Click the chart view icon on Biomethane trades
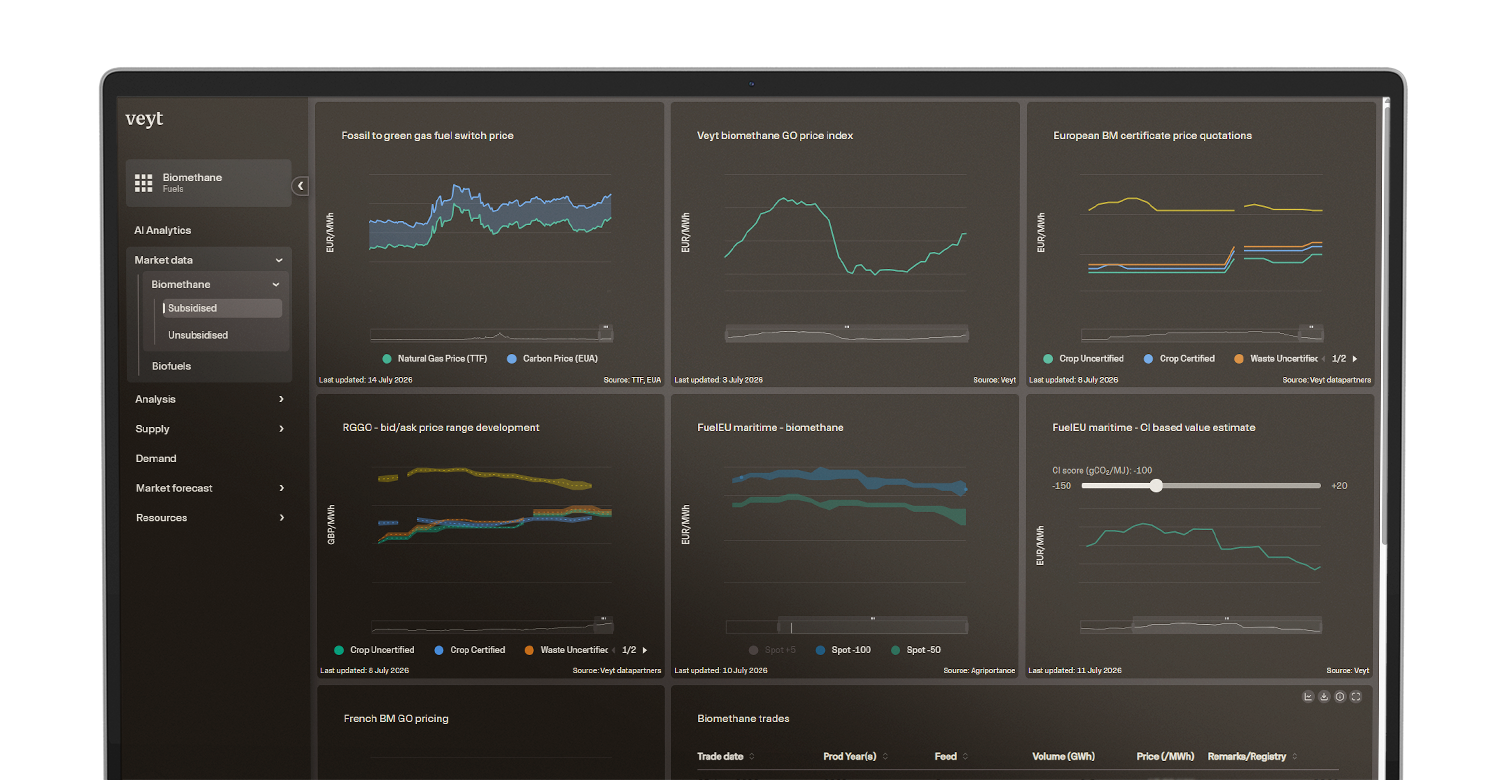The height and width of the screenshot is (780, 1500). [x=1308, y=697]
